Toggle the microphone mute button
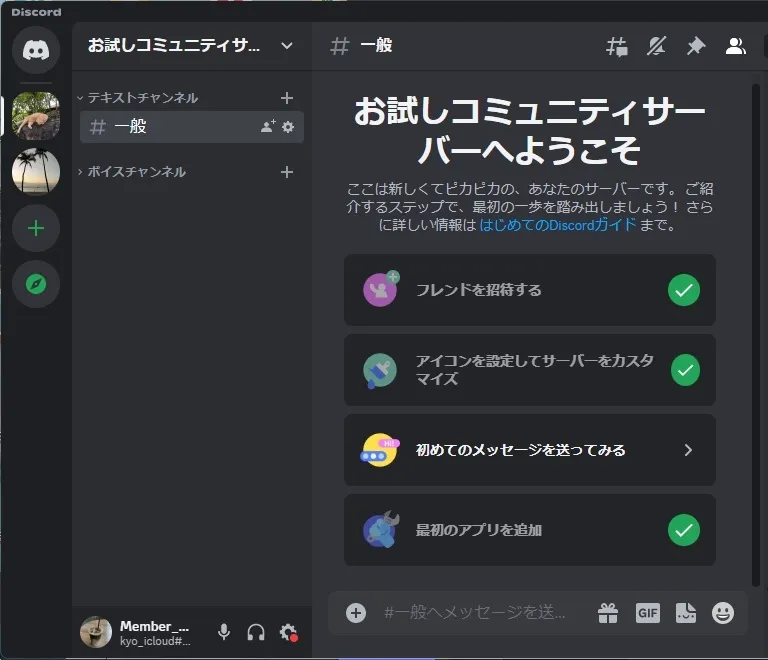This screenshot has width=768, height=660. (x=224, y=633)
